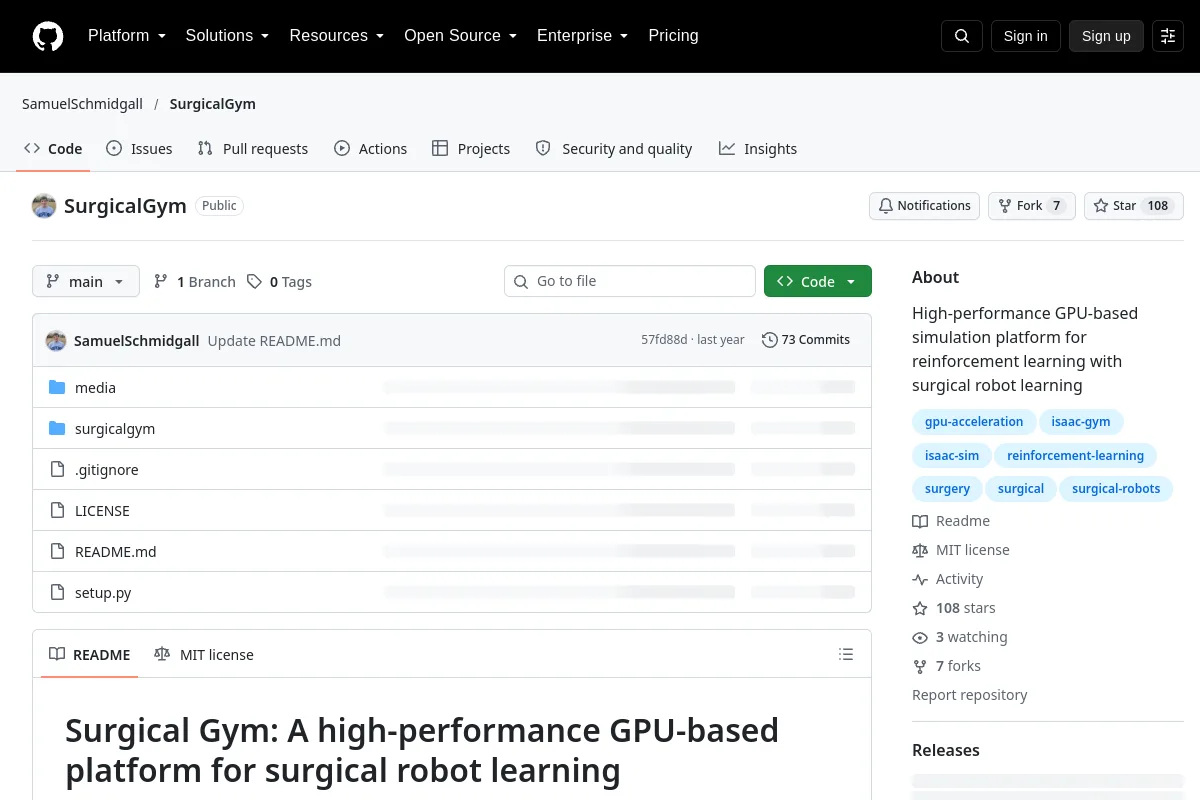This screenshot has height=800, width=1200.
Task: Open the search magnifier in header
Action: [962, 36]
